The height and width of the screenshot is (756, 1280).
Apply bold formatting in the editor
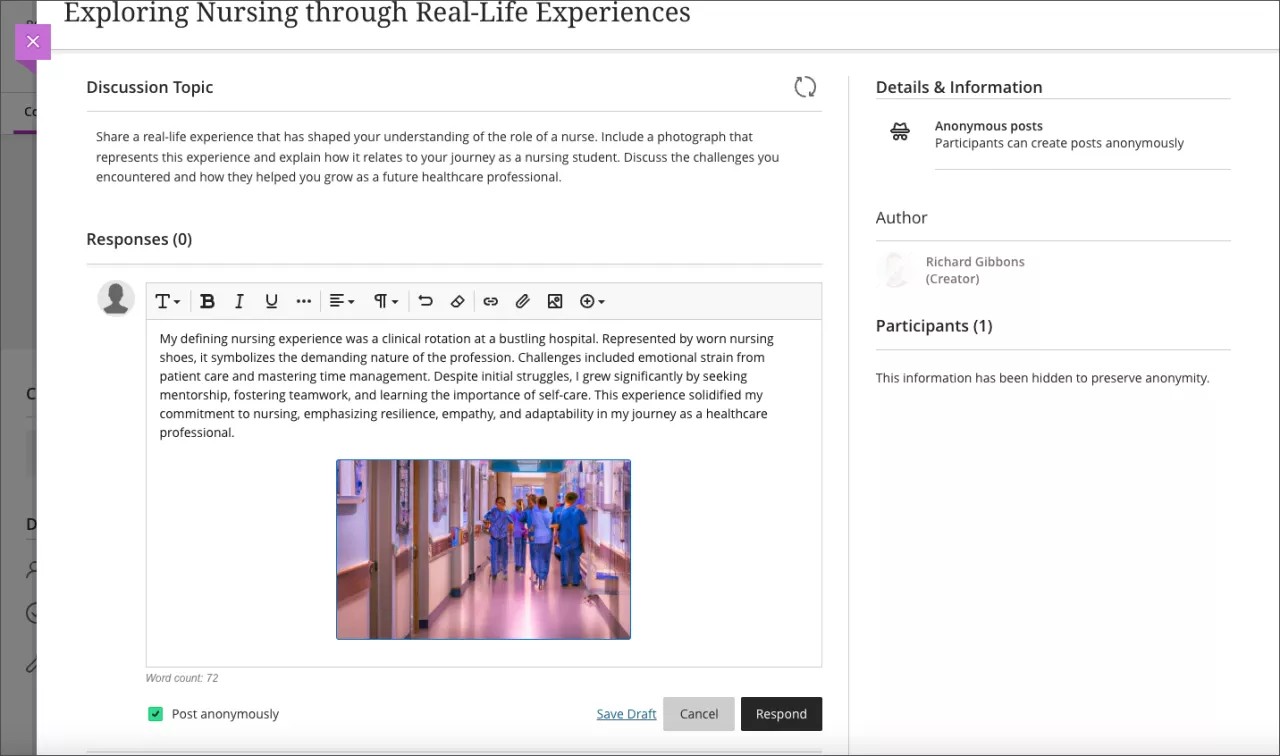(207, 301)
